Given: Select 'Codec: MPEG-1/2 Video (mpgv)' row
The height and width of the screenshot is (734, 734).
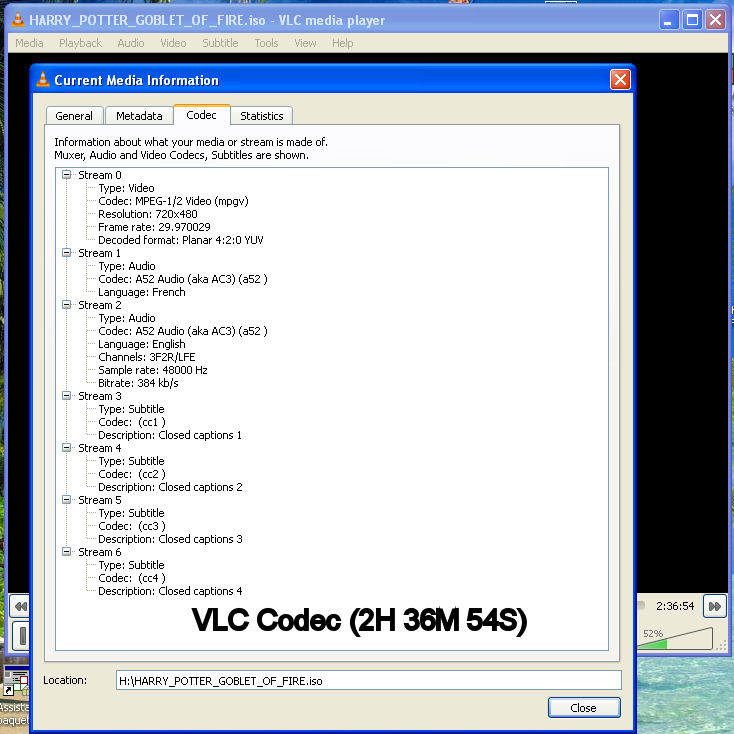Looking at the screenshot, I should tap(173, 201).
